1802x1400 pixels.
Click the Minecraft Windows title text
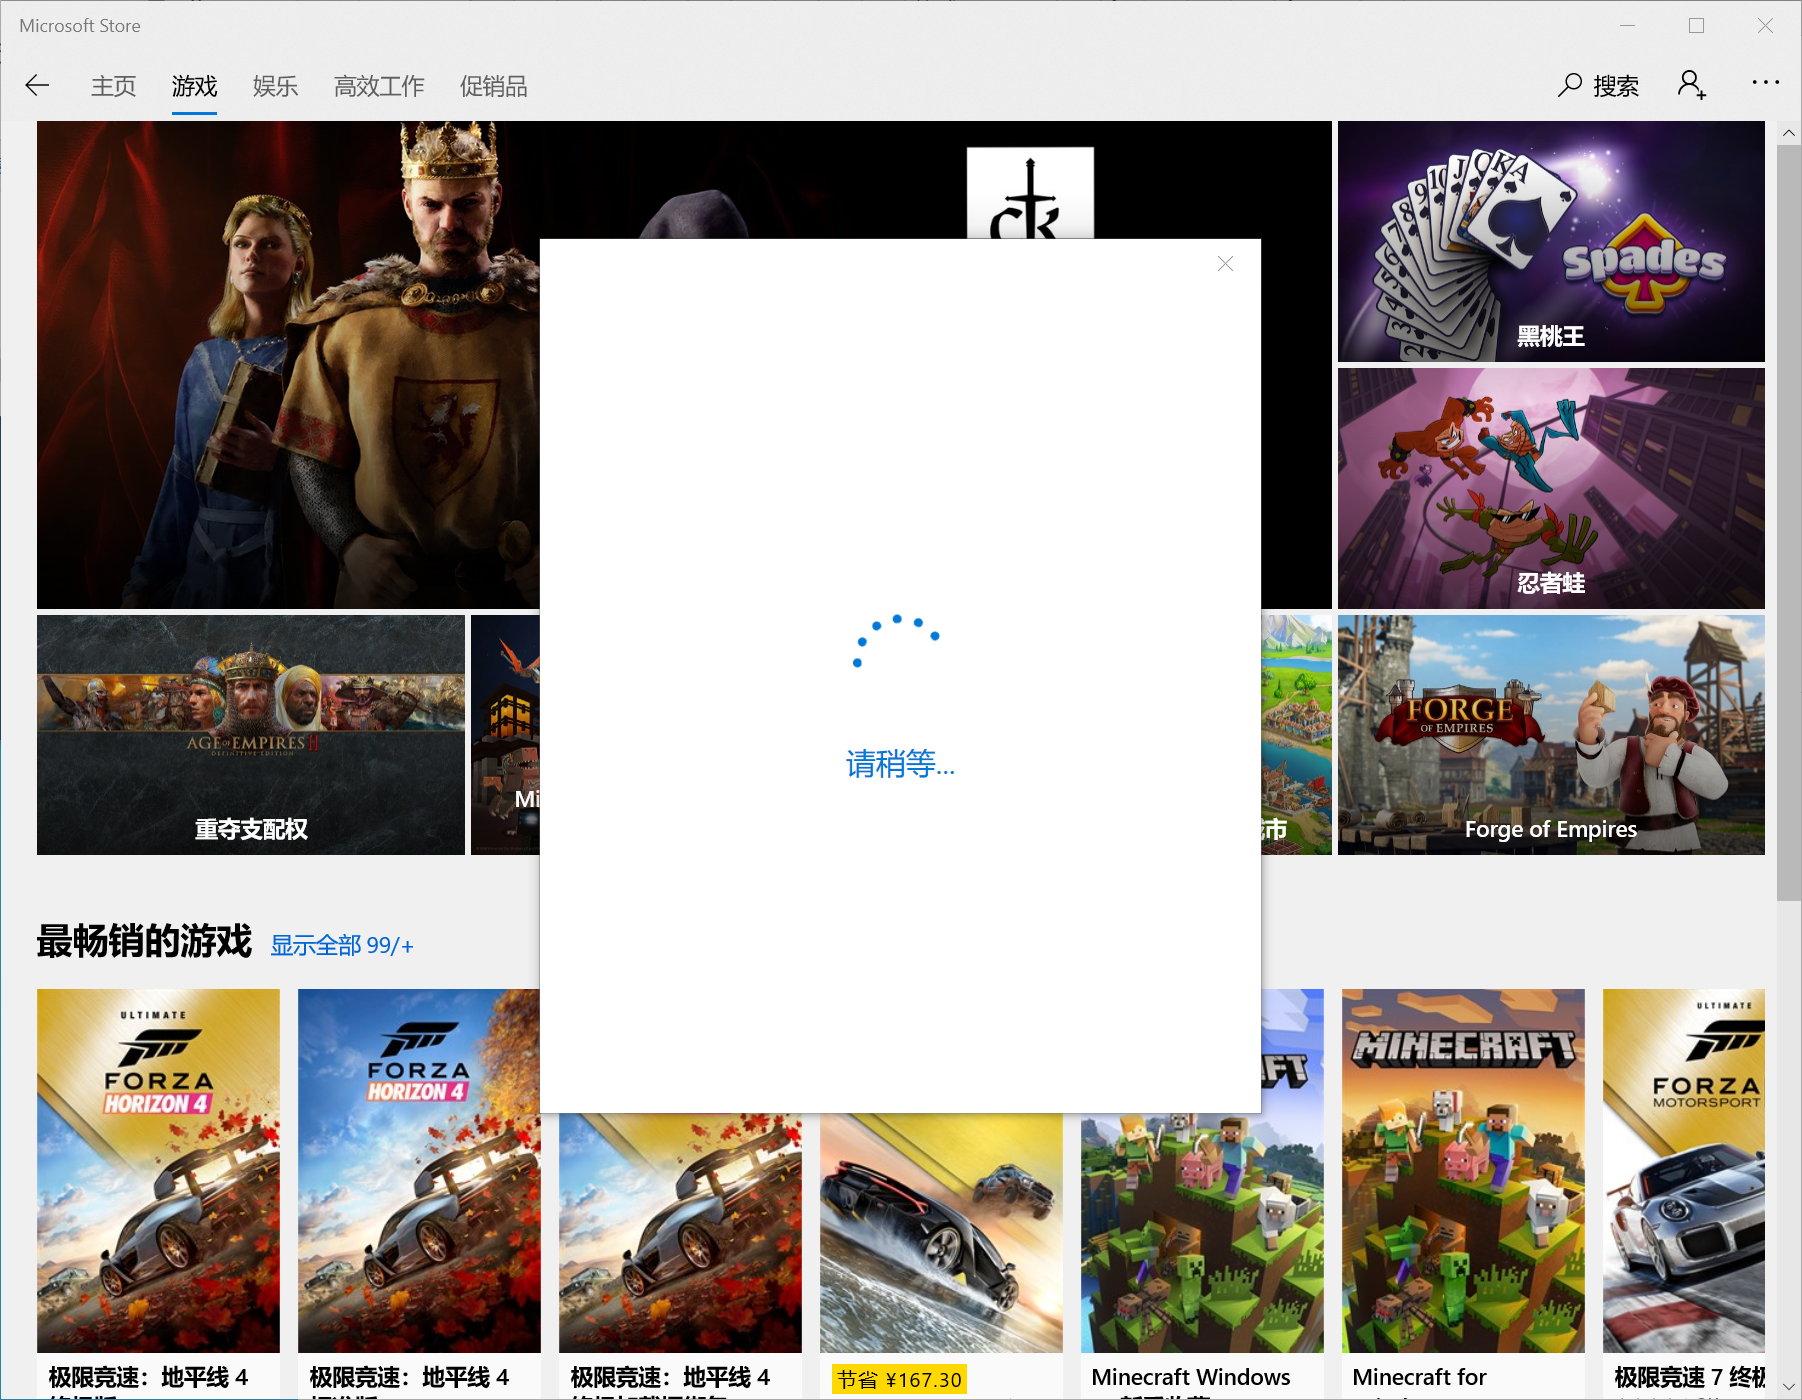coord(1191,1377)
